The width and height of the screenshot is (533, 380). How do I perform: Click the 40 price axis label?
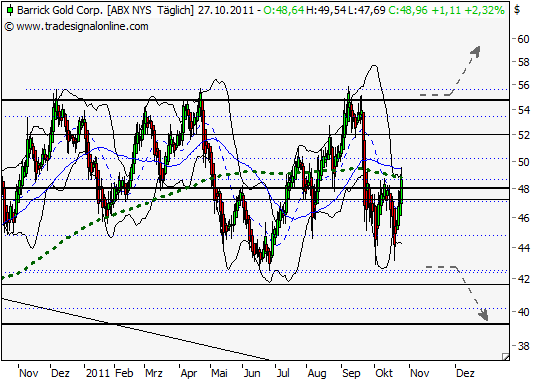point(523,312)
